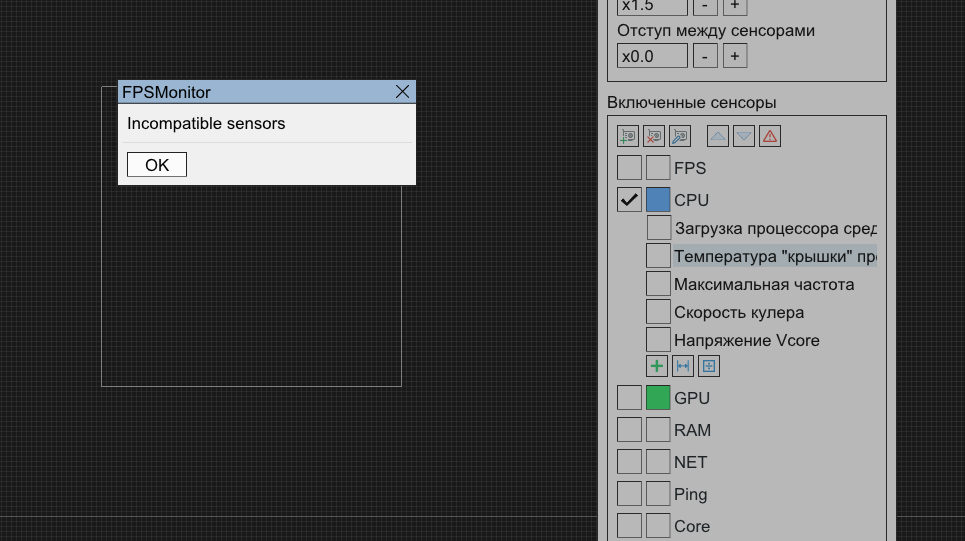Close the FPSMonitor dialog with X
Viewport: 965px width, 541px height.
tap(402, 92)
